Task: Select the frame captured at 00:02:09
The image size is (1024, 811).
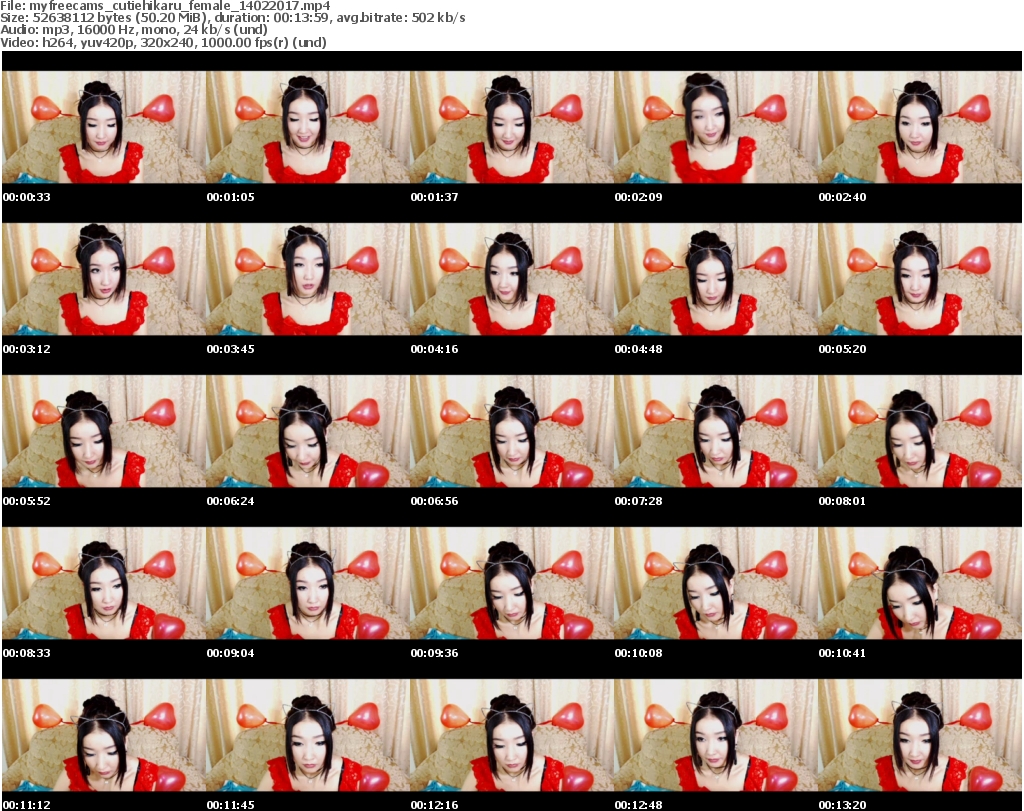Action: pos(716,127)
